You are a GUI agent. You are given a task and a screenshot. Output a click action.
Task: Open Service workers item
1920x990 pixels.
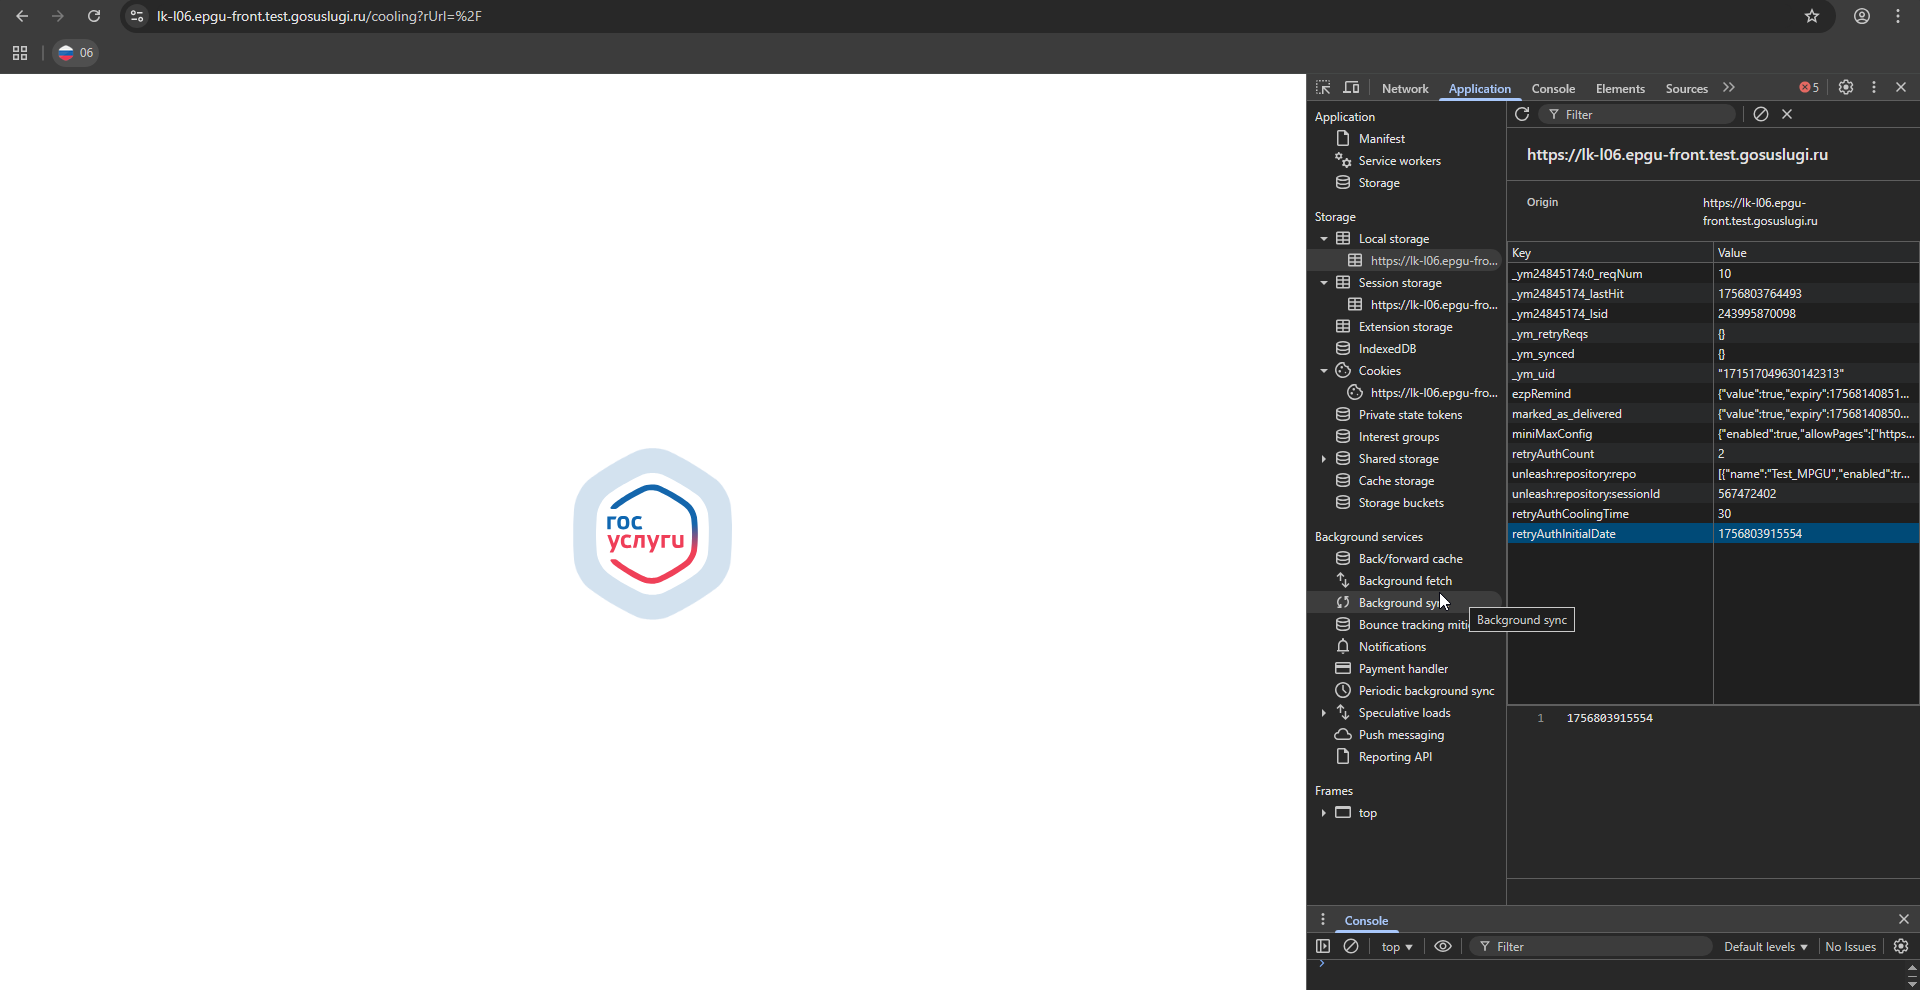1399,161
